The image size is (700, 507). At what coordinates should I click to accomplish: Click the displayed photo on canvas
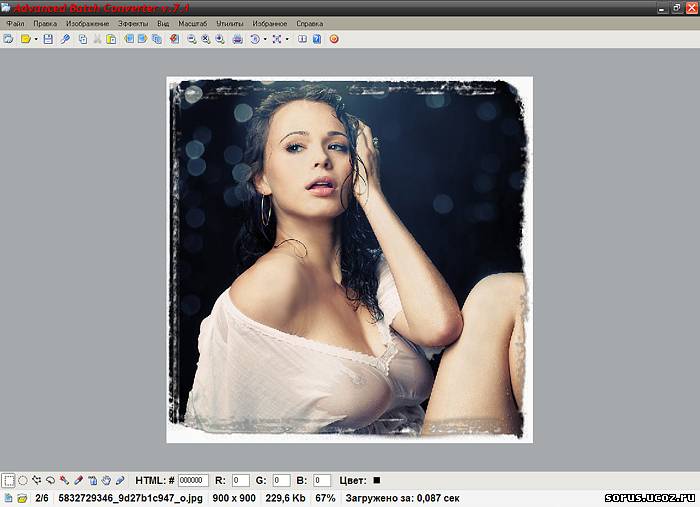(349, 259)
